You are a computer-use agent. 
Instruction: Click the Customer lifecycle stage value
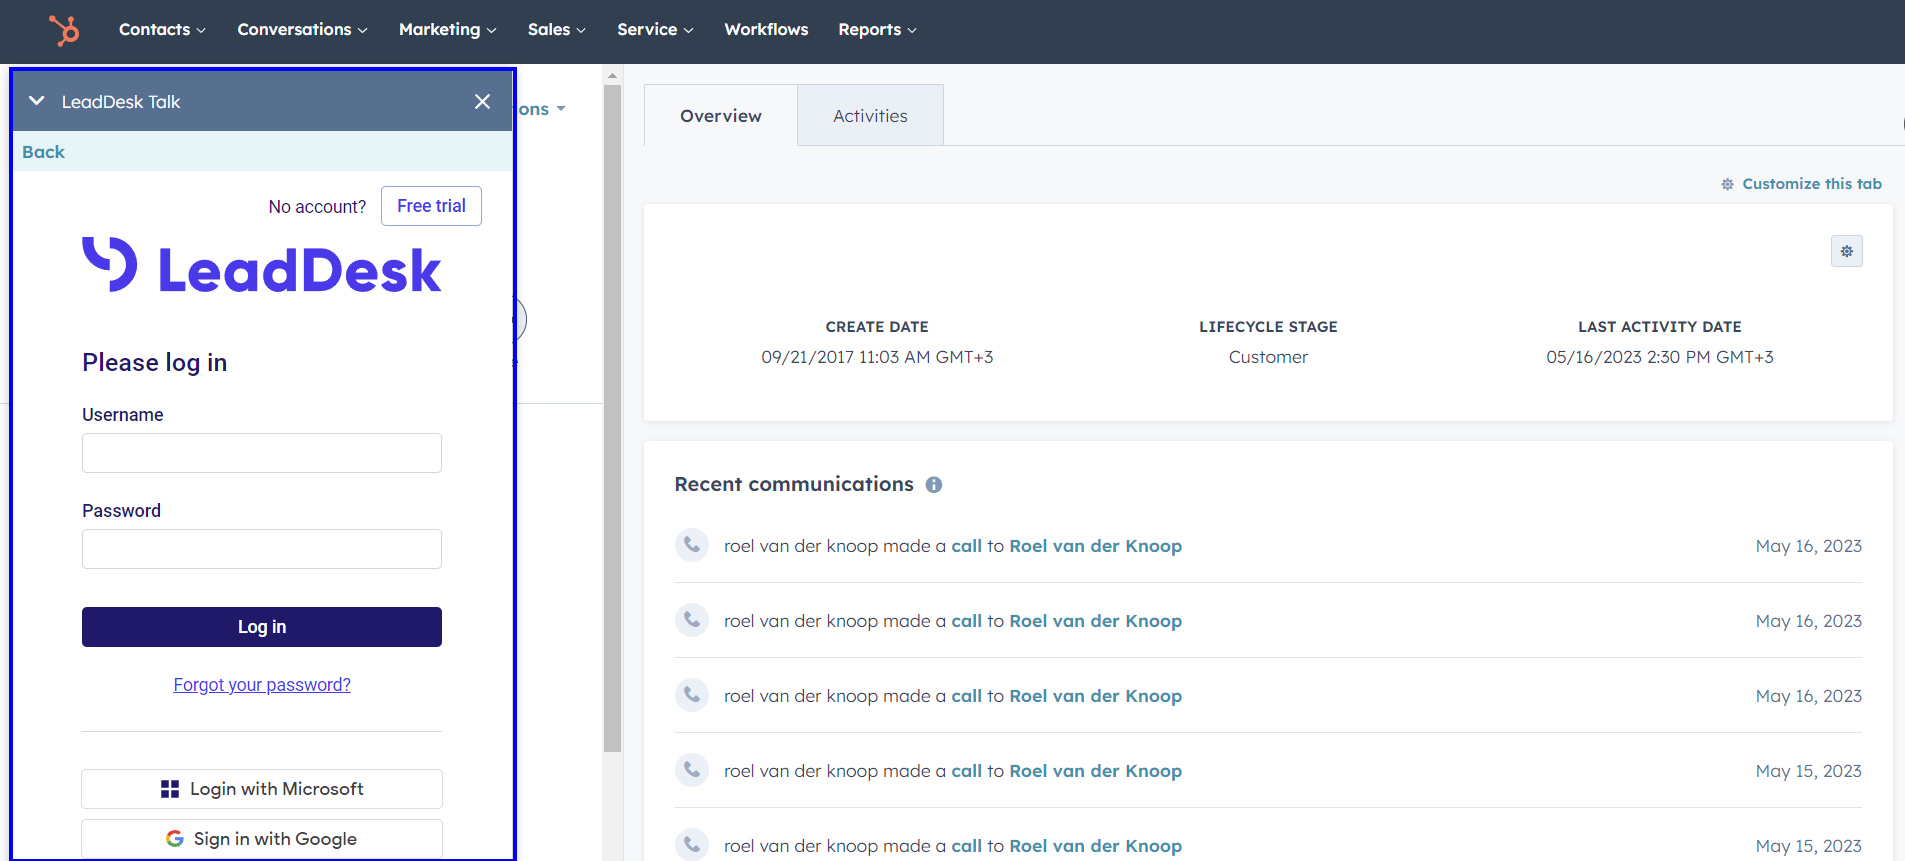coord(1268,357)
